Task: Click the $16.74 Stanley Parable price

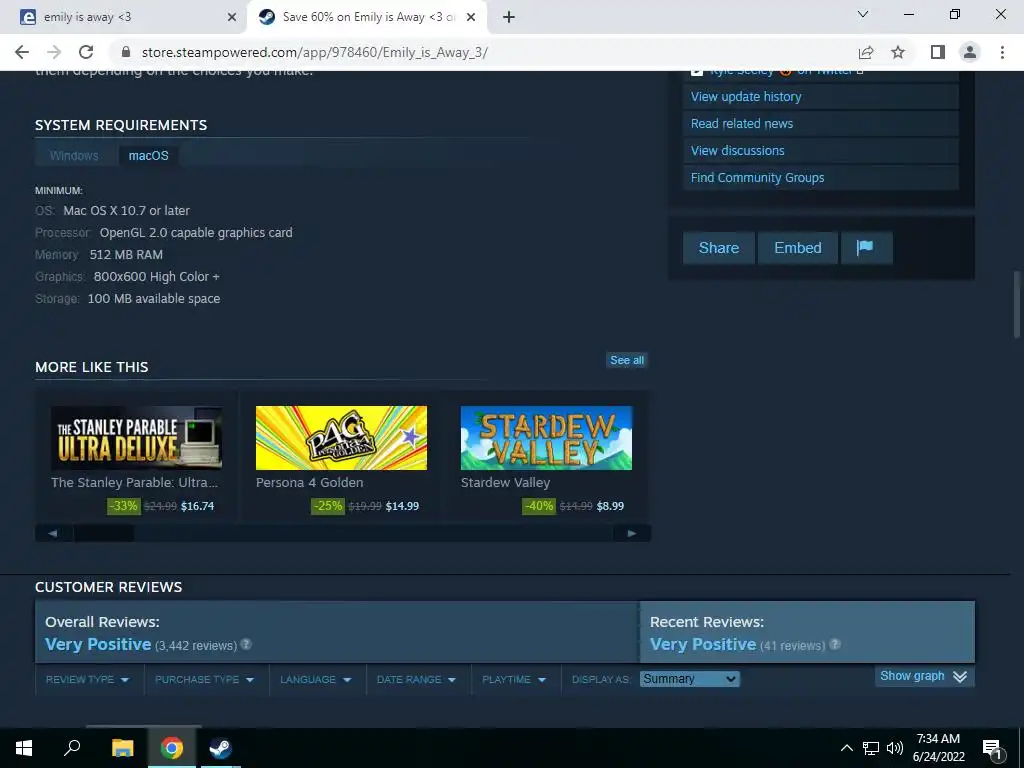Action: (197, 506)
